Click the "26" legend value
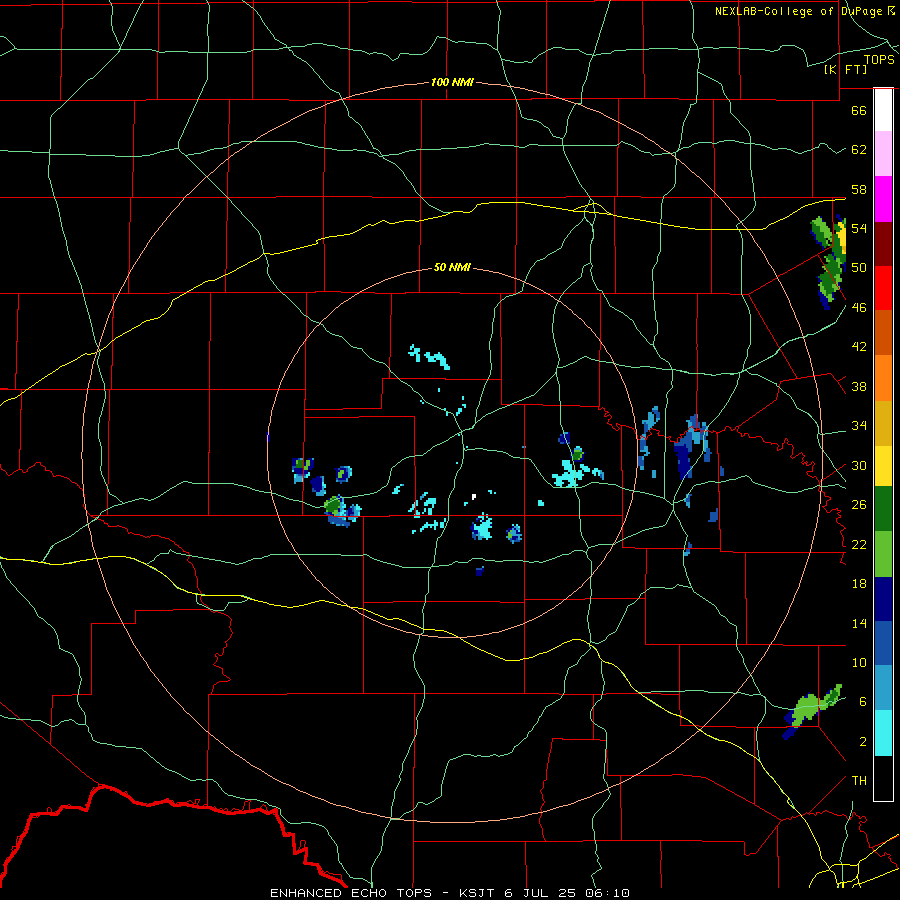 click(x=859, y=505)
